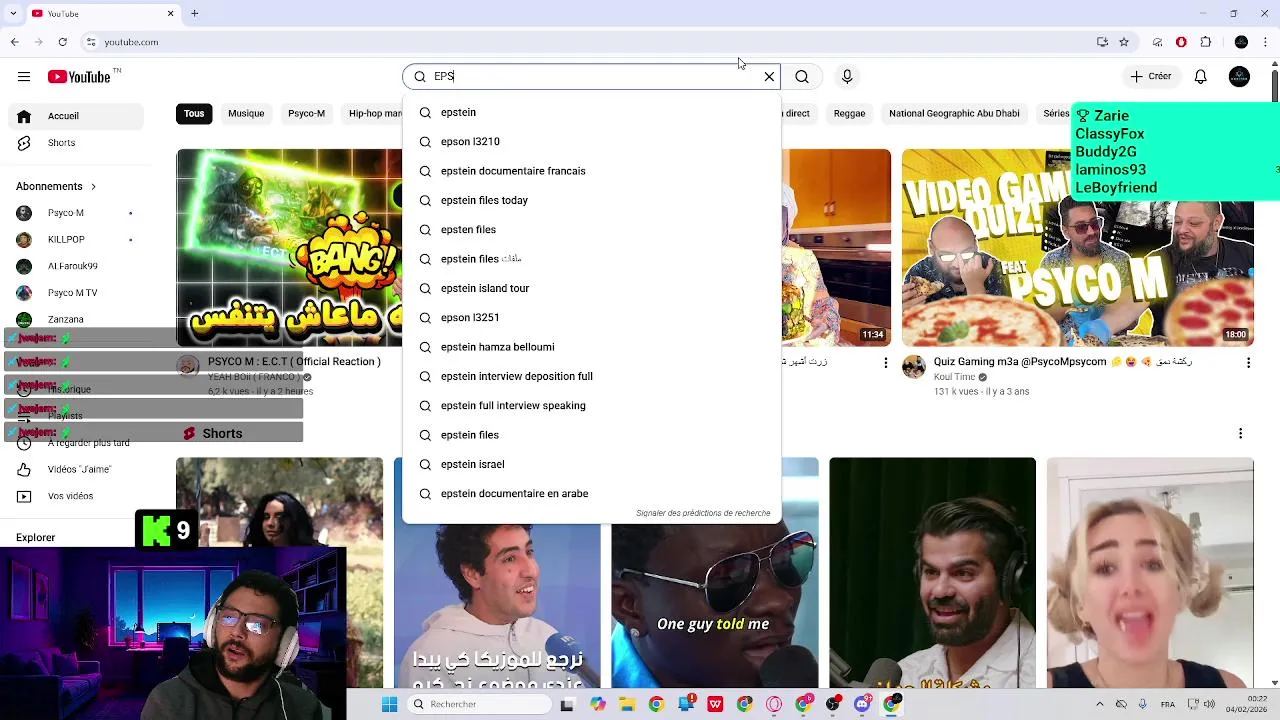The image size is (1280, 720).
Task: Open a new browser tab
Action: [x=195, y=13]
